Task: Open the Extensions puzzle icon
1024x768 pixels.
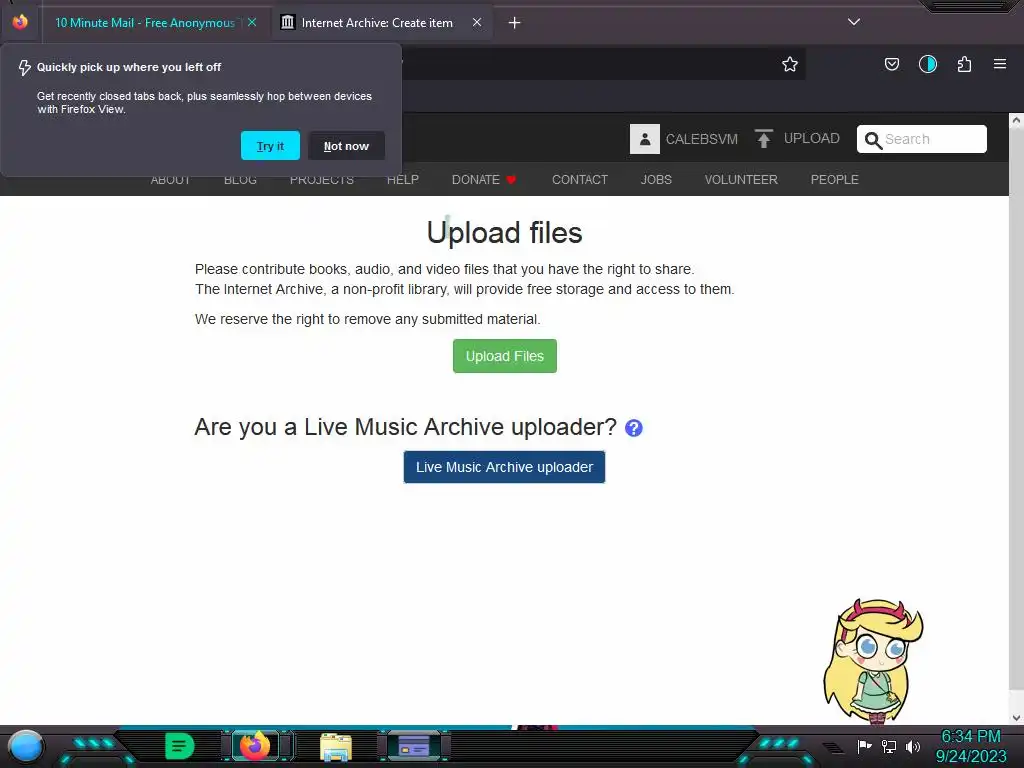Action: coord(964,64)
